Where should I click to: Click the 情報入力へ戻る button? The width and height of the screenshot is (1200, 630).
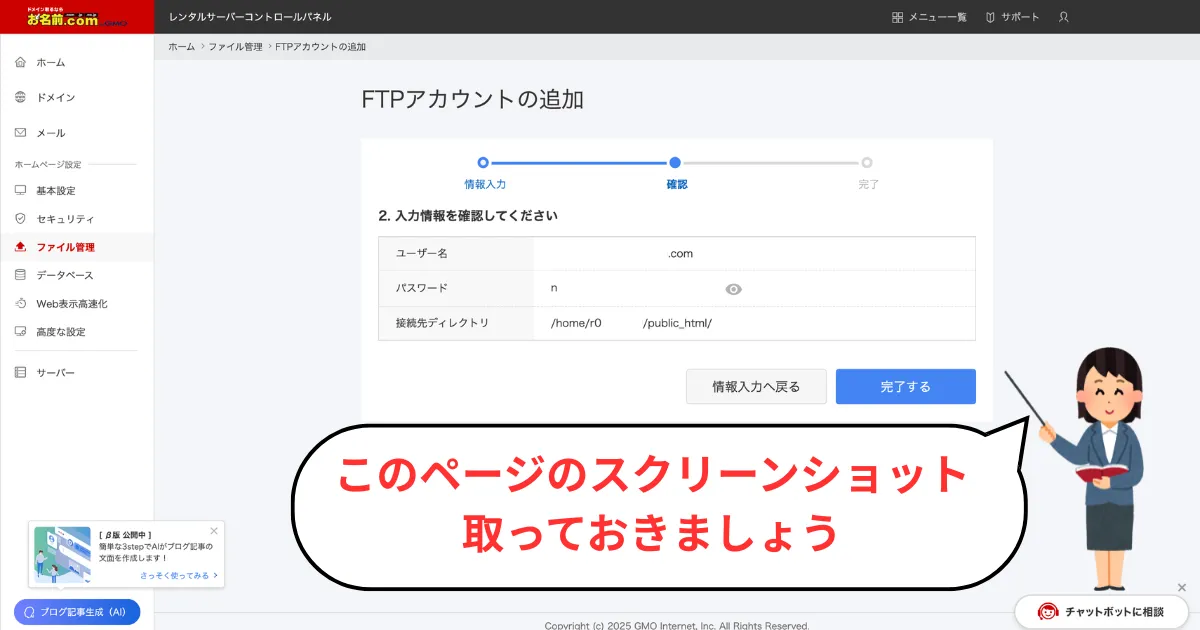click(756, 386)
